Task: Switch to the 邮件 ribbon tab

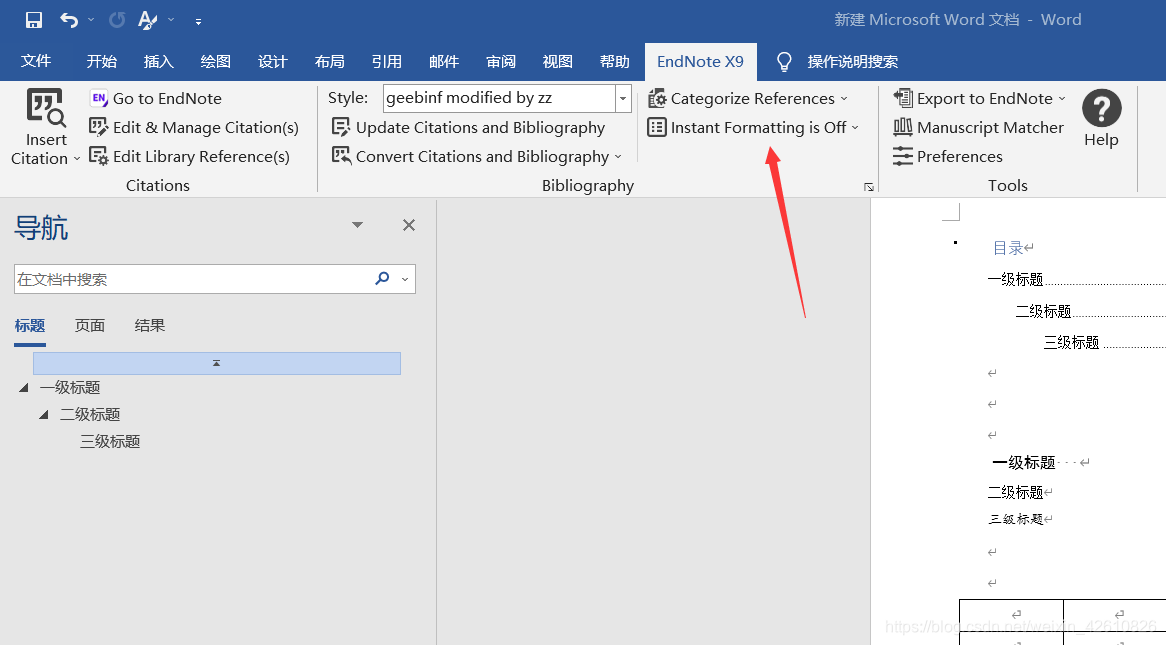Action: (x=444, y=61)
